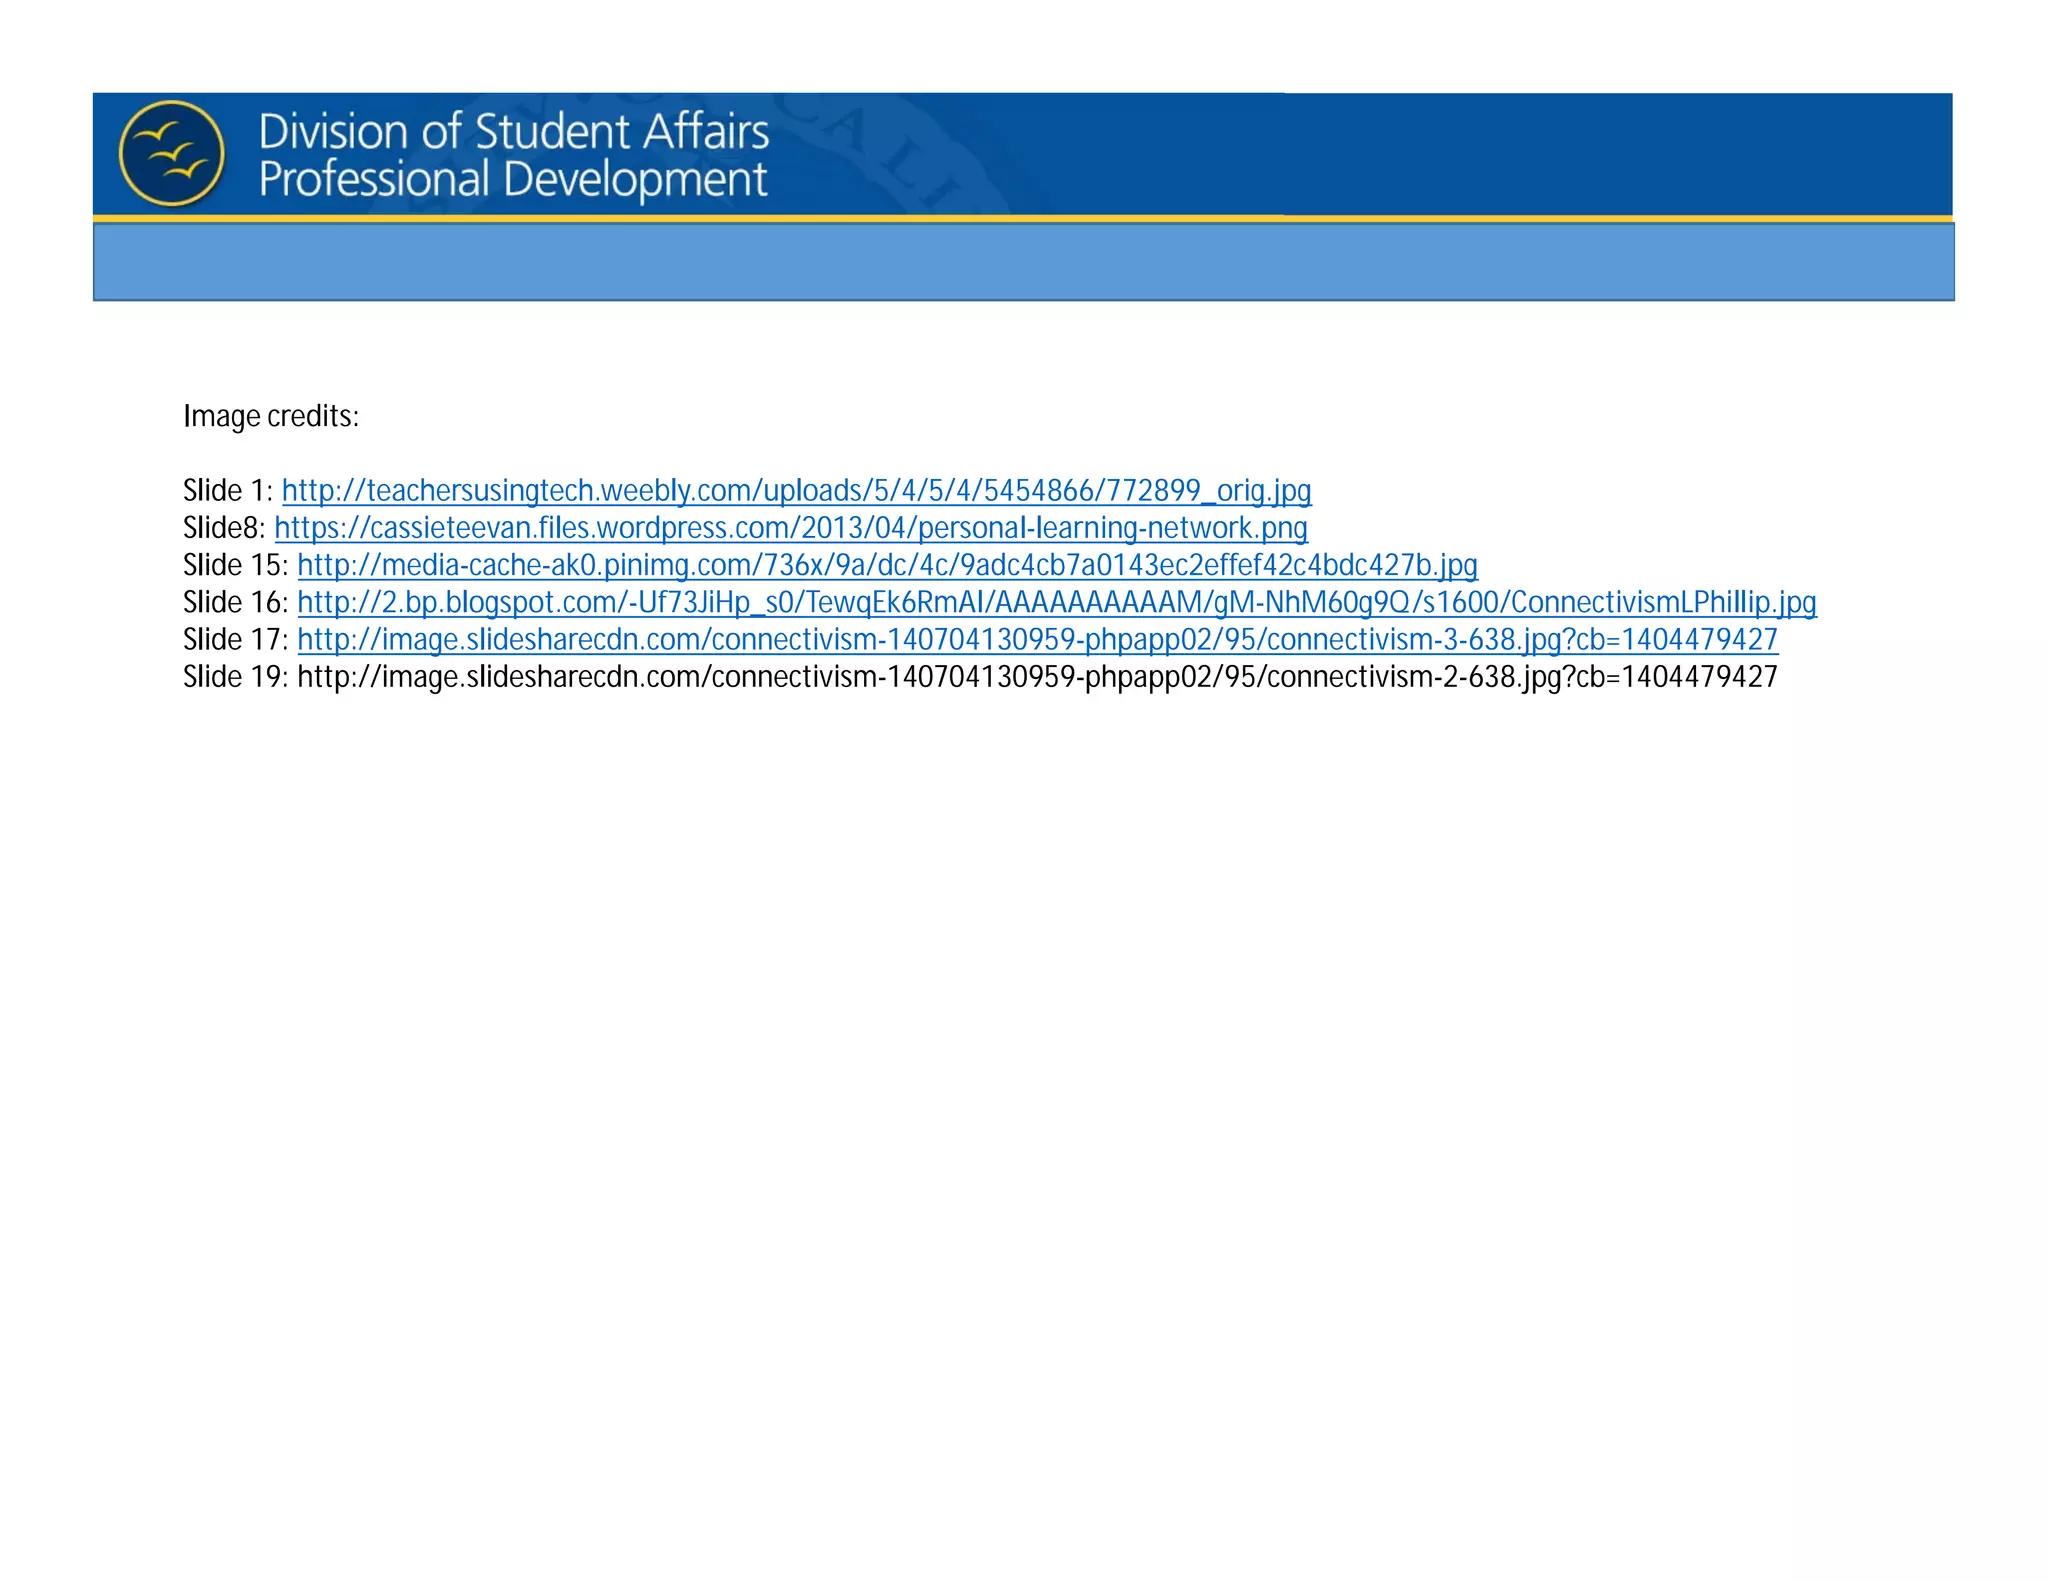This screenshot has width=2048, height=1582.
Task: Click the 'Slide 17:' label
Action: [x=235, y=640]
